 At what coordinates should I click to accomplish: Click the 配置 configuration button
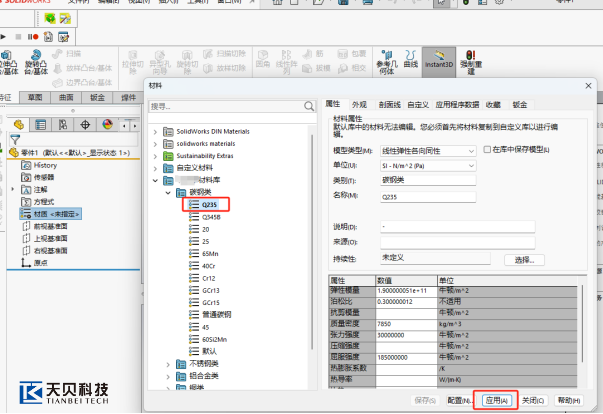459,400
